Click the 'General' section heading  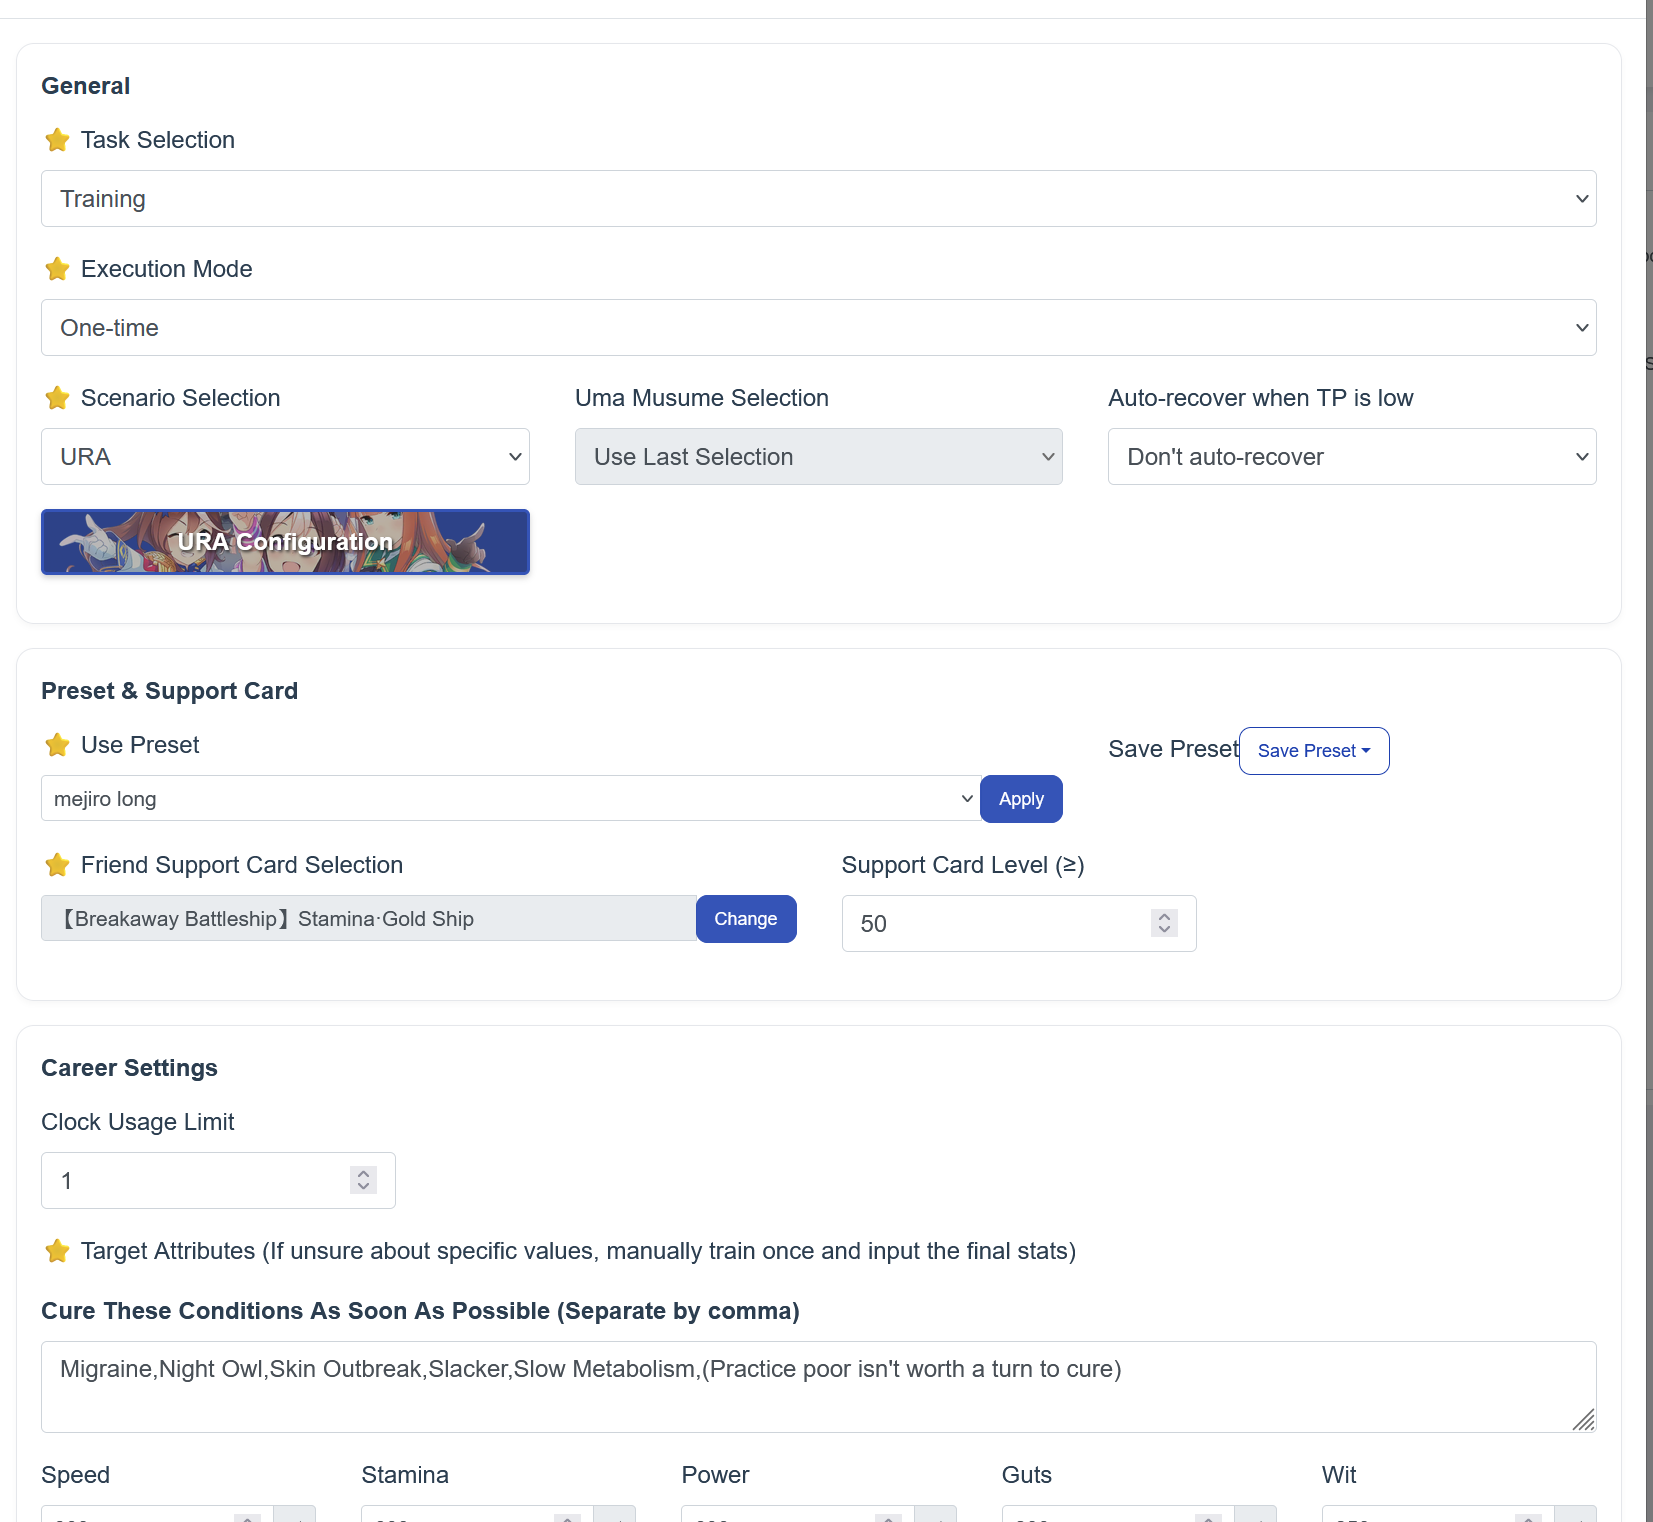pyautogui.click(x=86, y=86)
